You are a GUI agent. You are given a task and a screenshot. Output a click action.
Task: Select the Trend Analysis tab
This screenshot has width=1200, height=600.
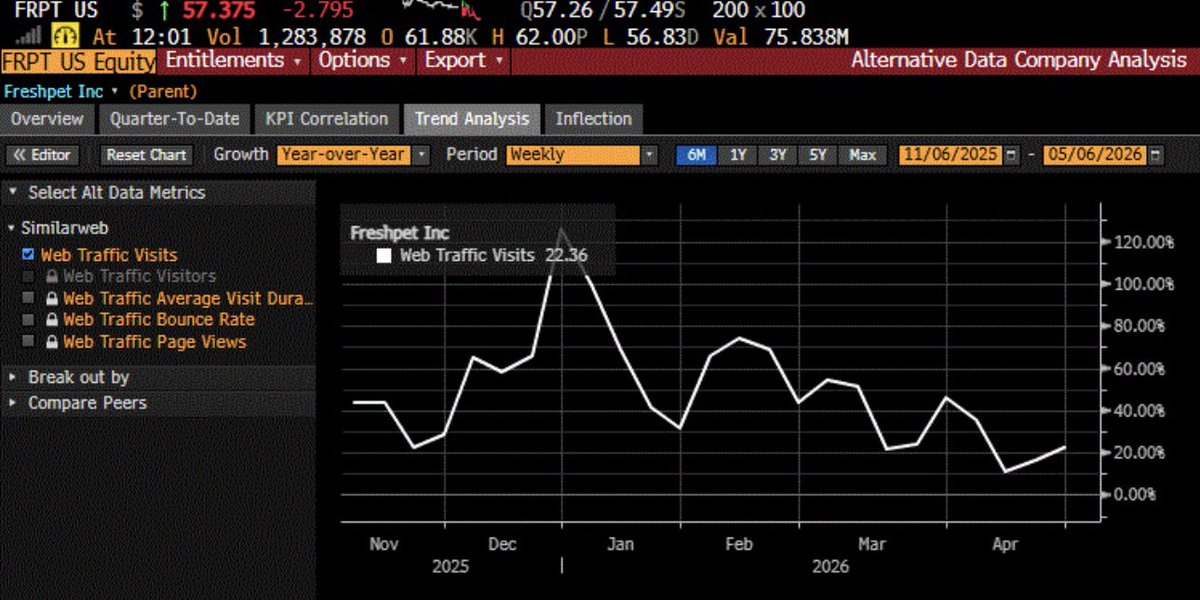[472, 119]
